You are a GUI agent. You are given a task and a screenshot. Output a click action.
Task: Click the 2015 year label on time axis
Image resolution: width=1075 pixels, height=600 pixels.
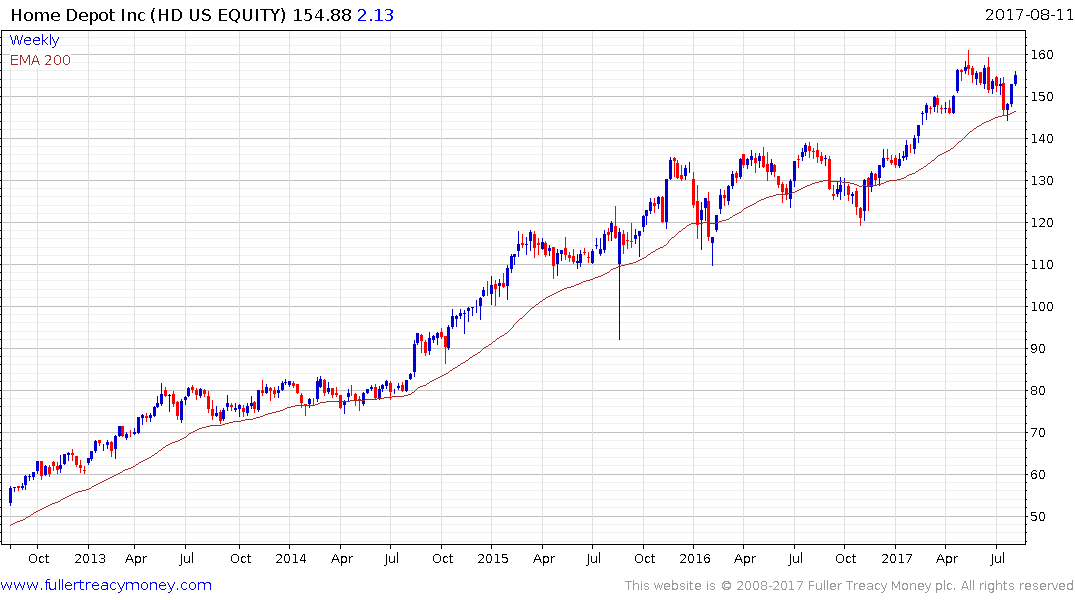[x=493, y=558]
